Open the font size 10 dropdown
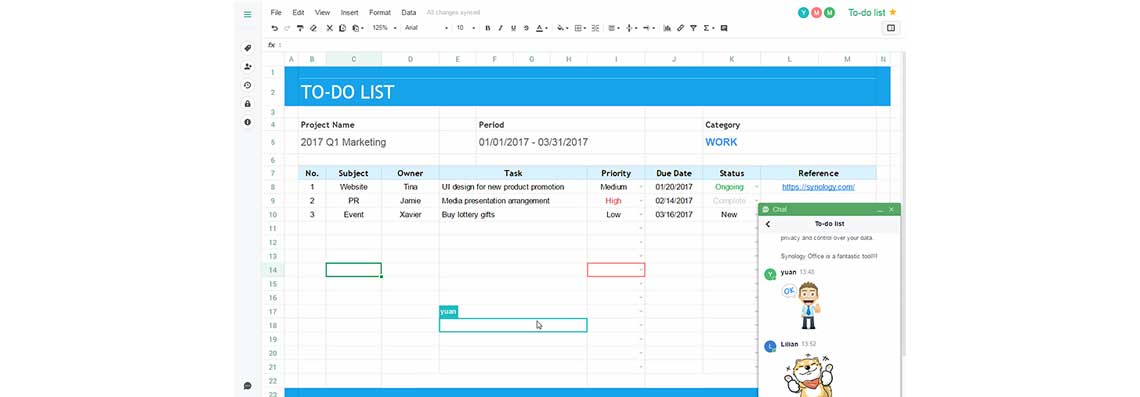The image size is (1140, 397). pyautogui.click(x=466, y=28)
